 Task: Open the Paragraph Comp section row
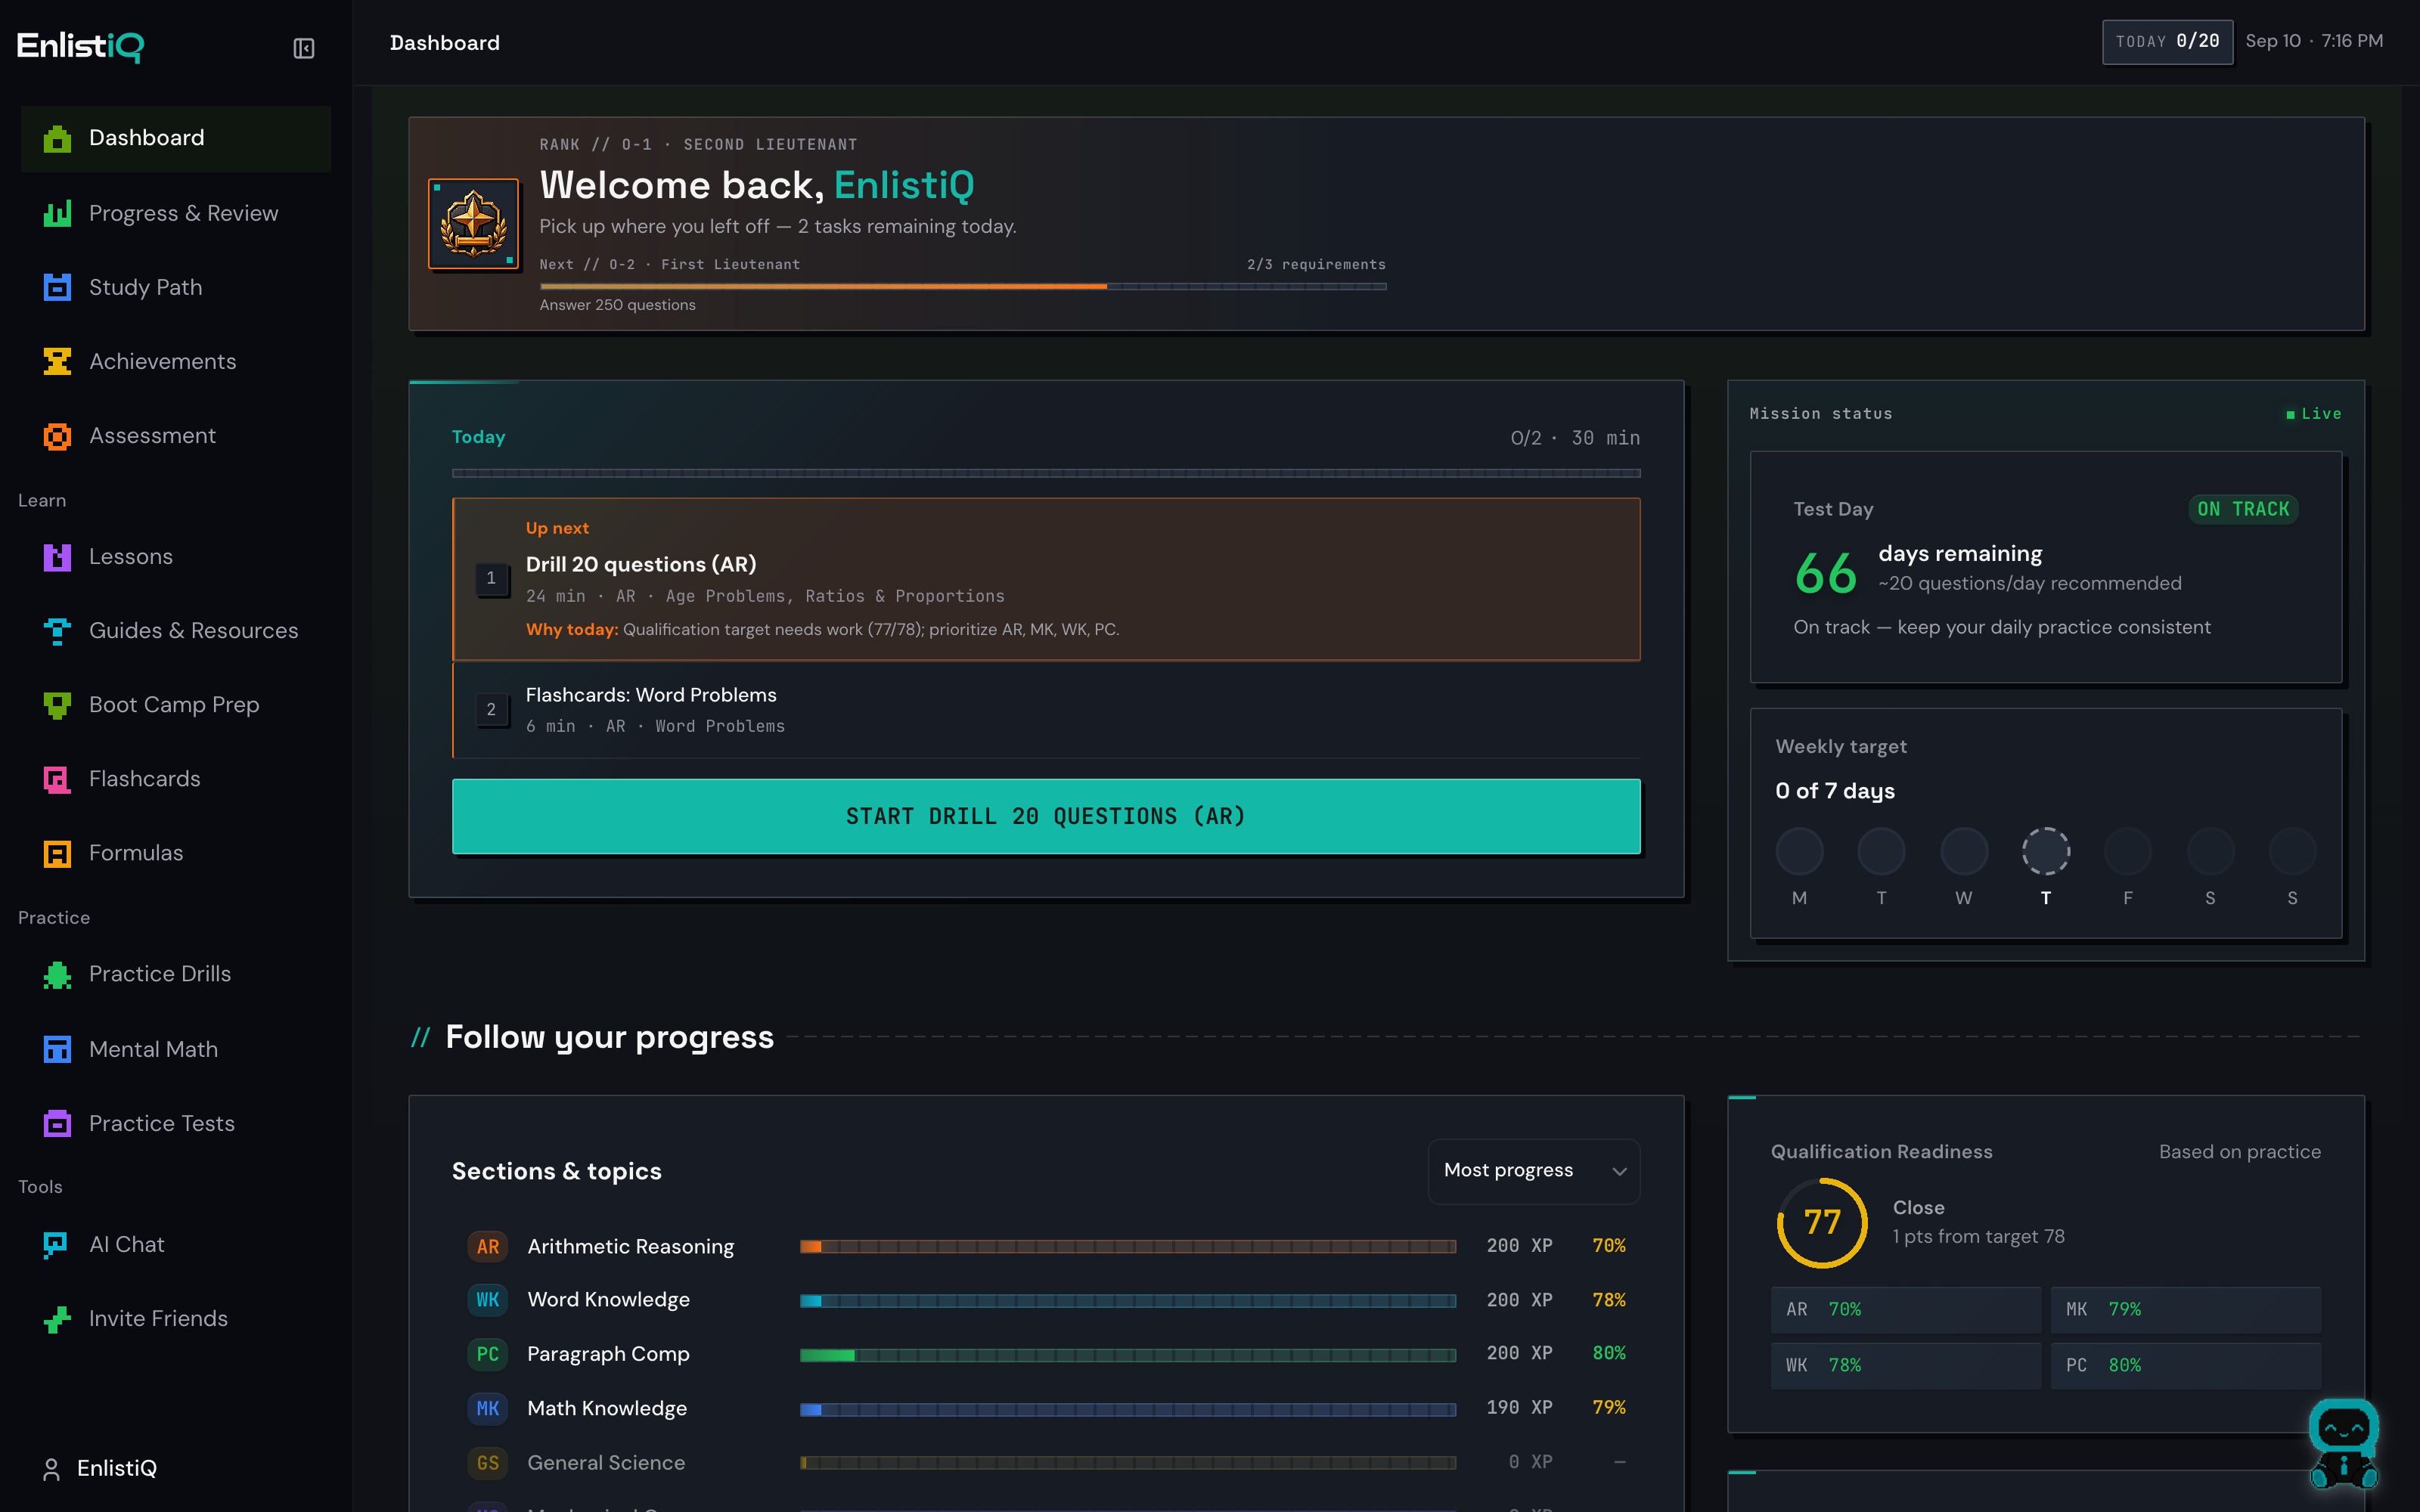coord(1046,1354)
